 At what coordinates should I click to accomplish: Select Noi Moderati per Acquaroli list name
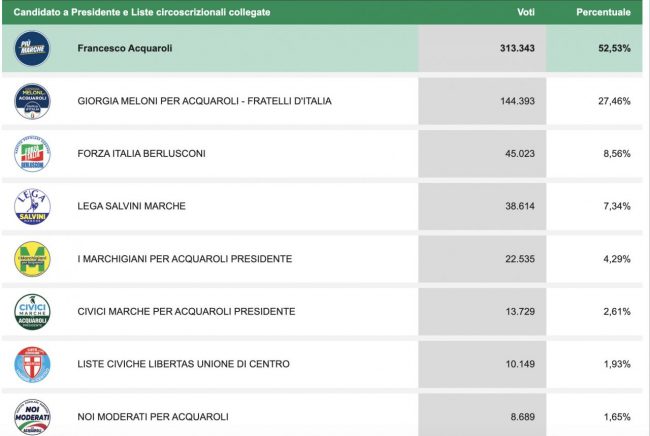153,416
